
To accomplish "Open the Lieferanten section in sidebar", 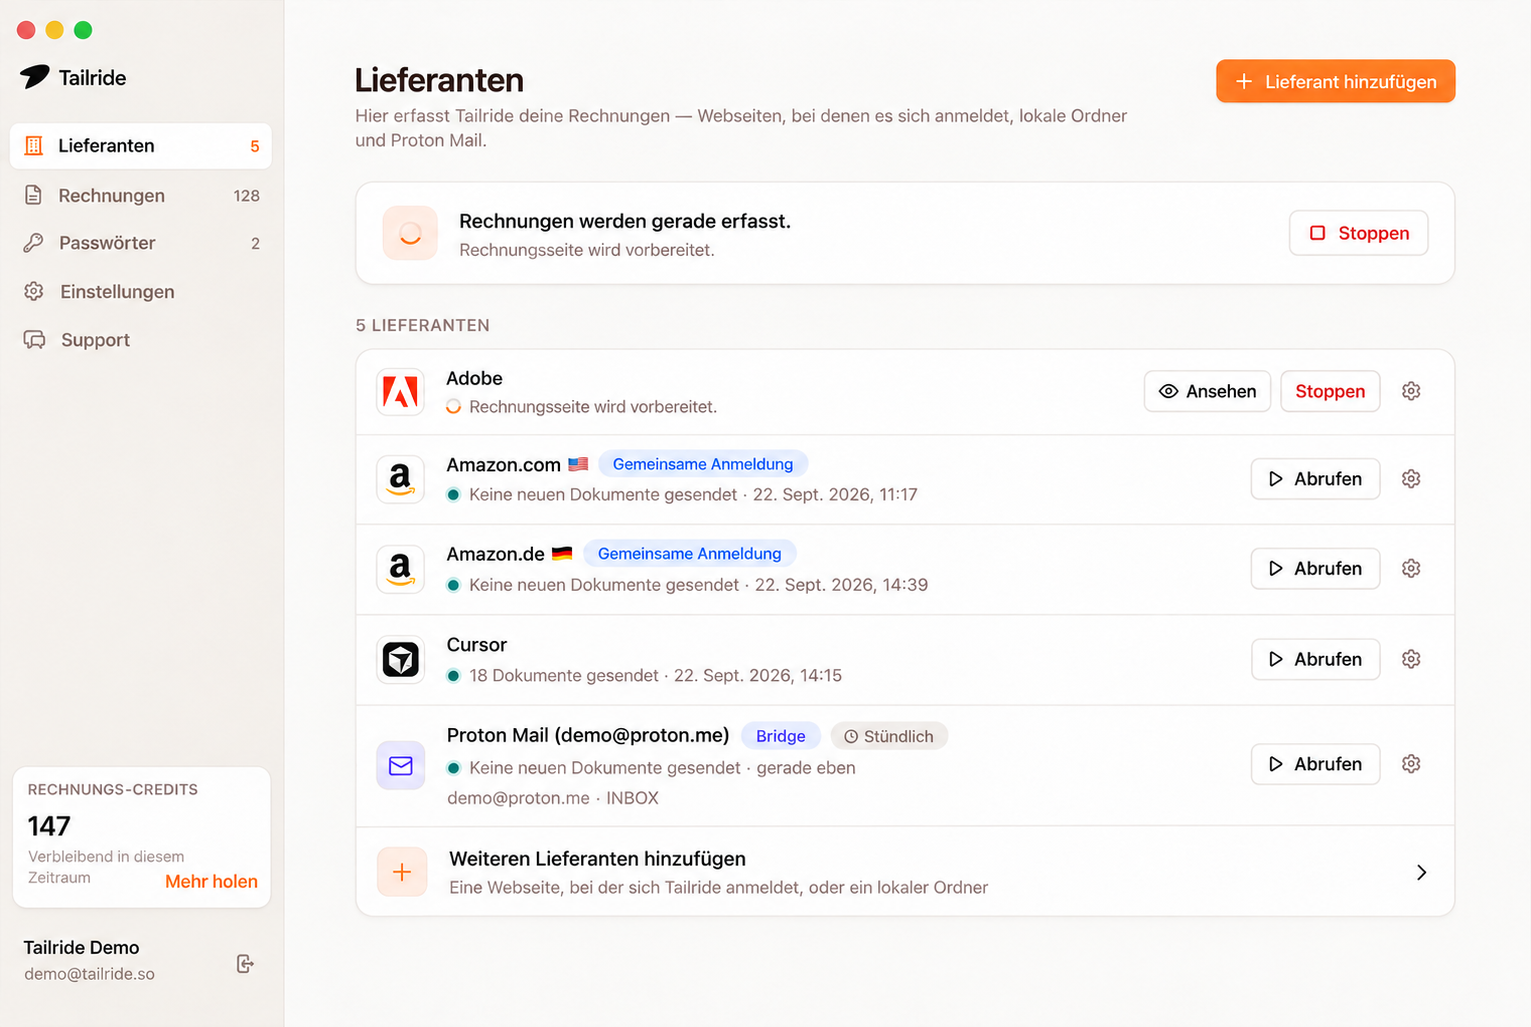I will pyautogui.click(x=141, y=146).
